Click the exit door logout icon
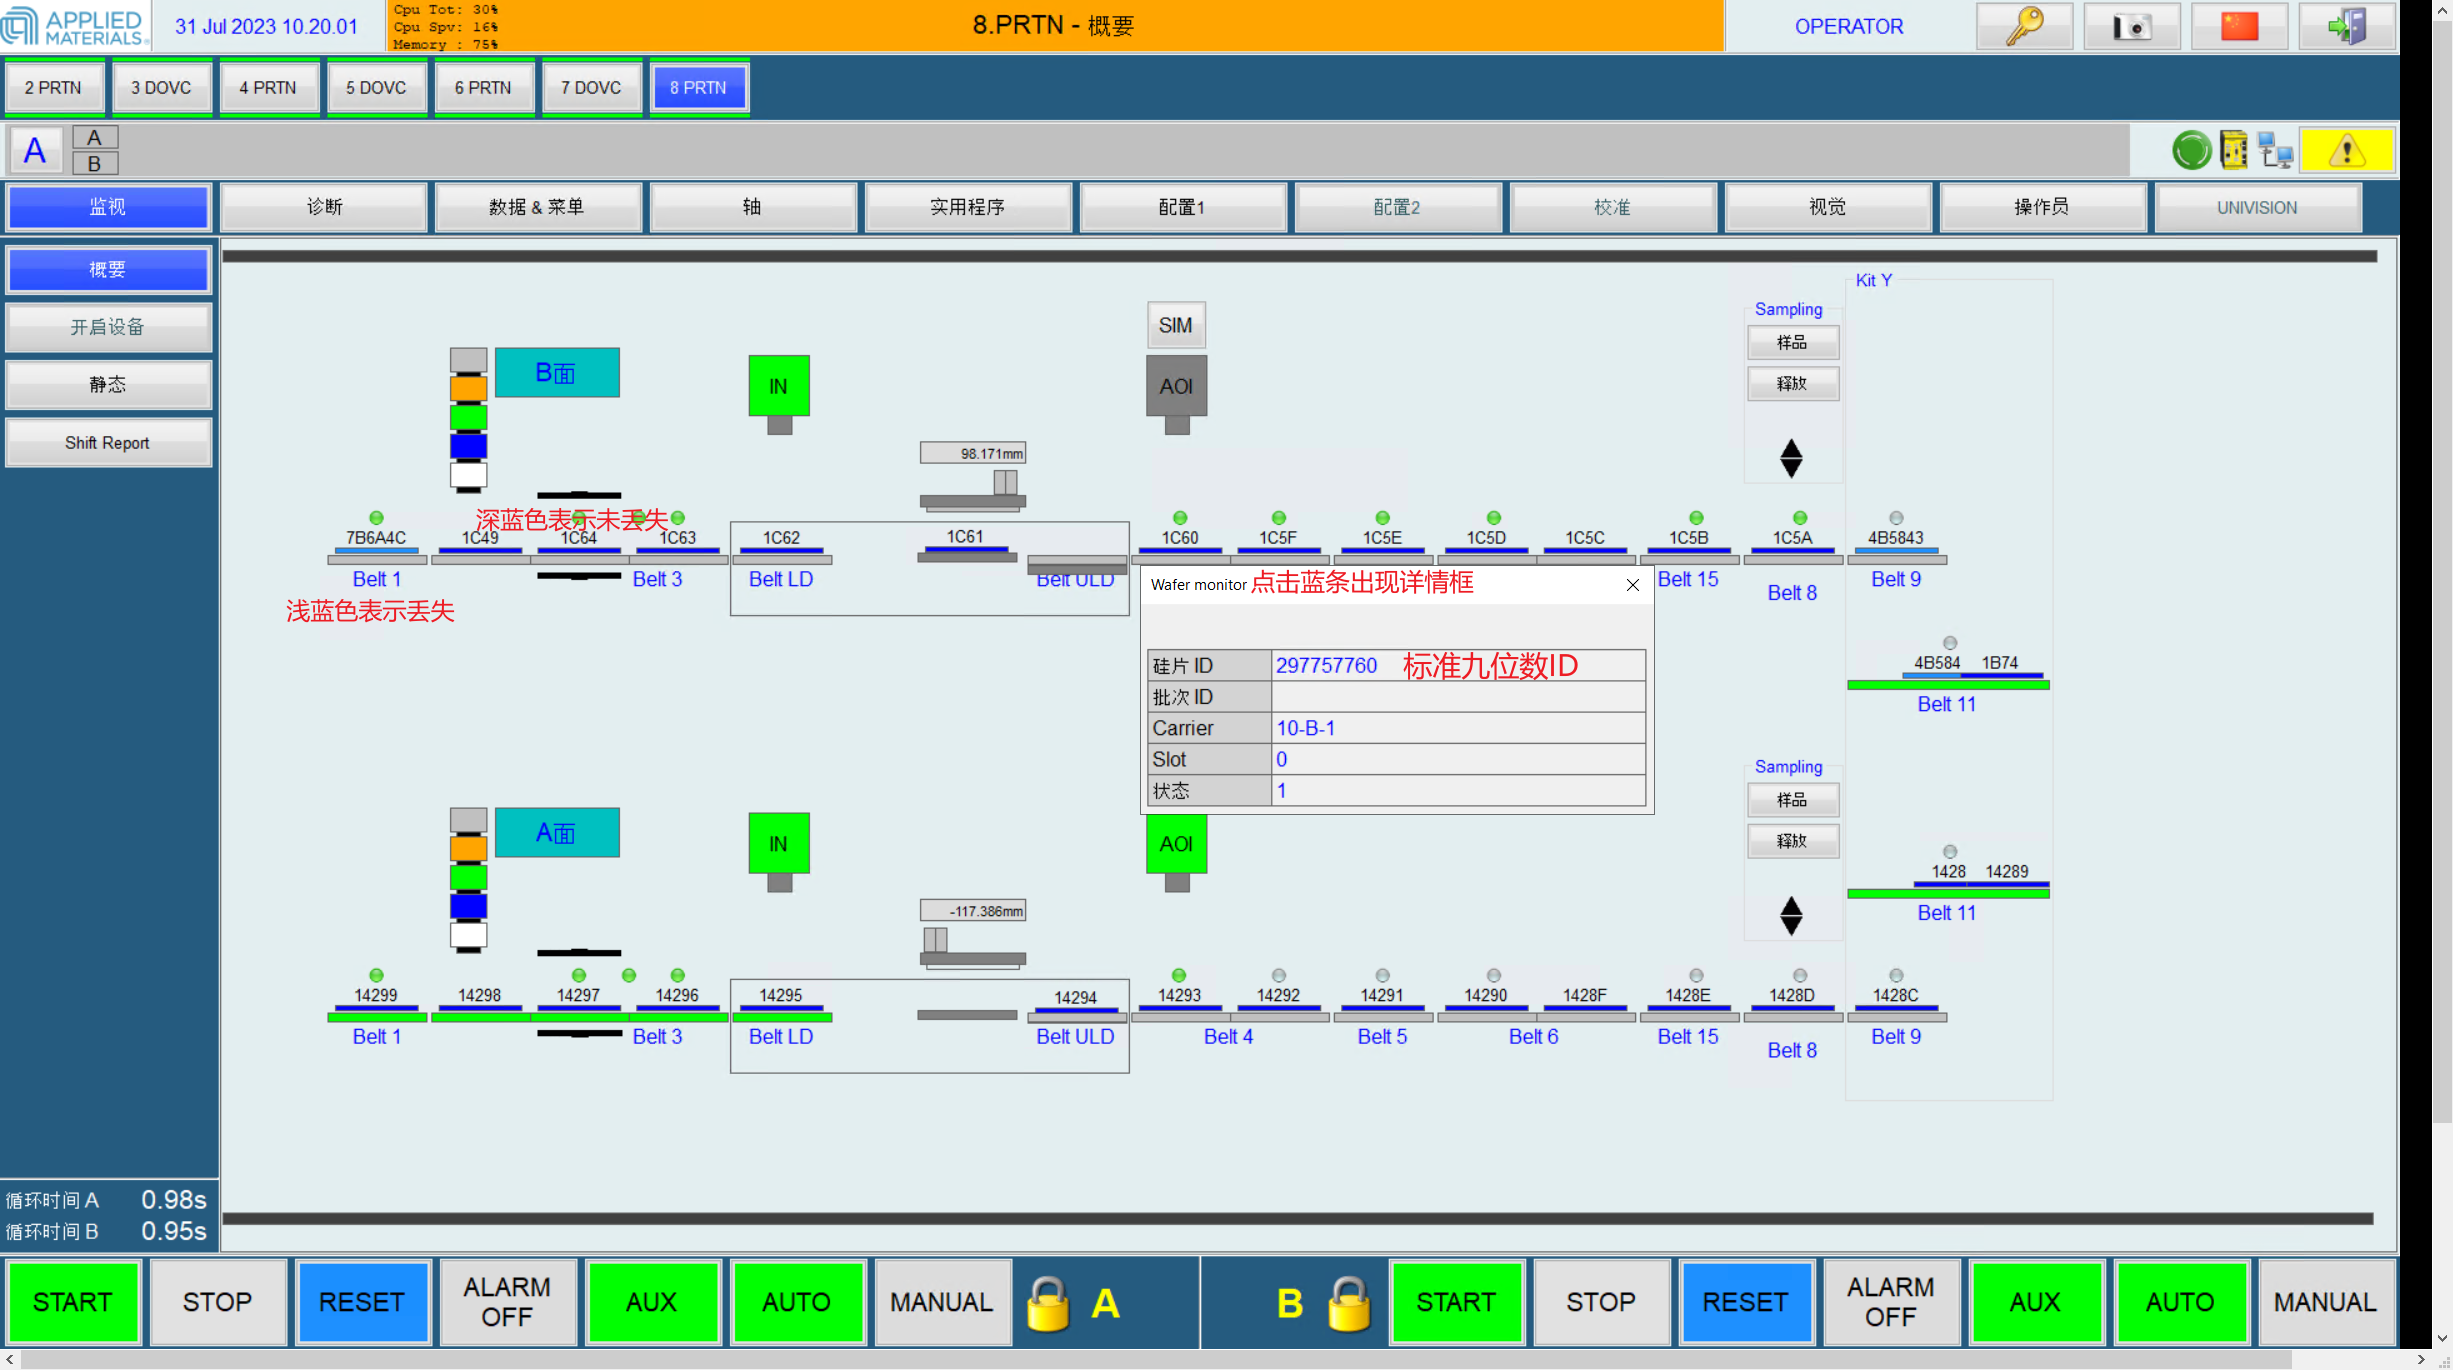This screenshot has height=1370, width=2453. [x=2346, y=27]
